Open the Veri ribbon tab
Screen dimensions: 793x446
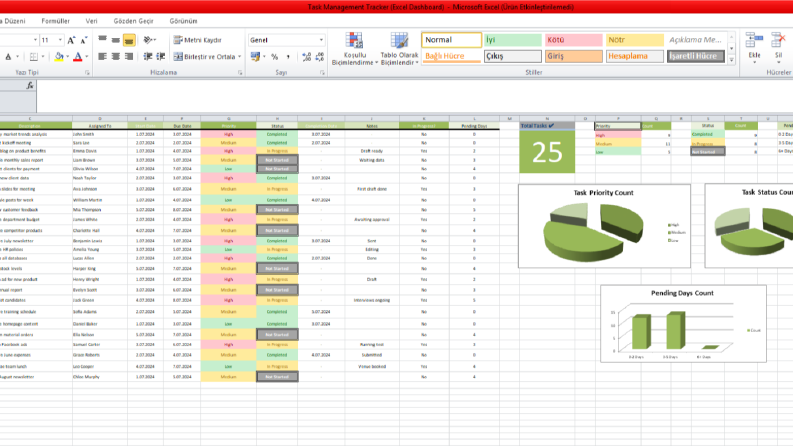[x=92, y=21]
